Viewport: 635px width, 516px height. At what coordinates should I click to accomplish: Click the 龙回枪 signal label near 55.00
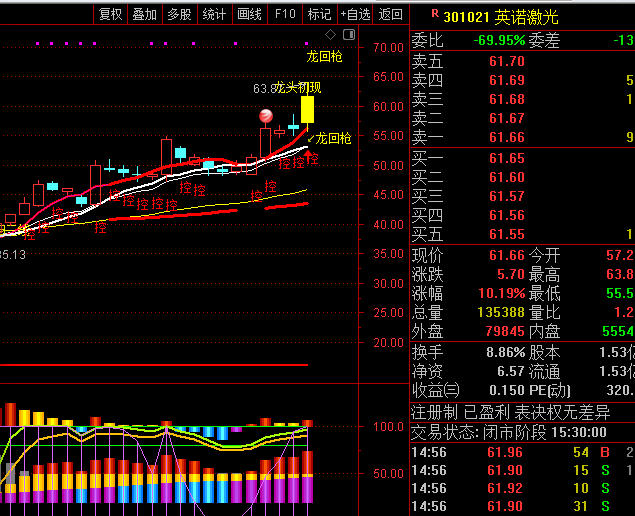pyautogui.click(x=333, y=138)
